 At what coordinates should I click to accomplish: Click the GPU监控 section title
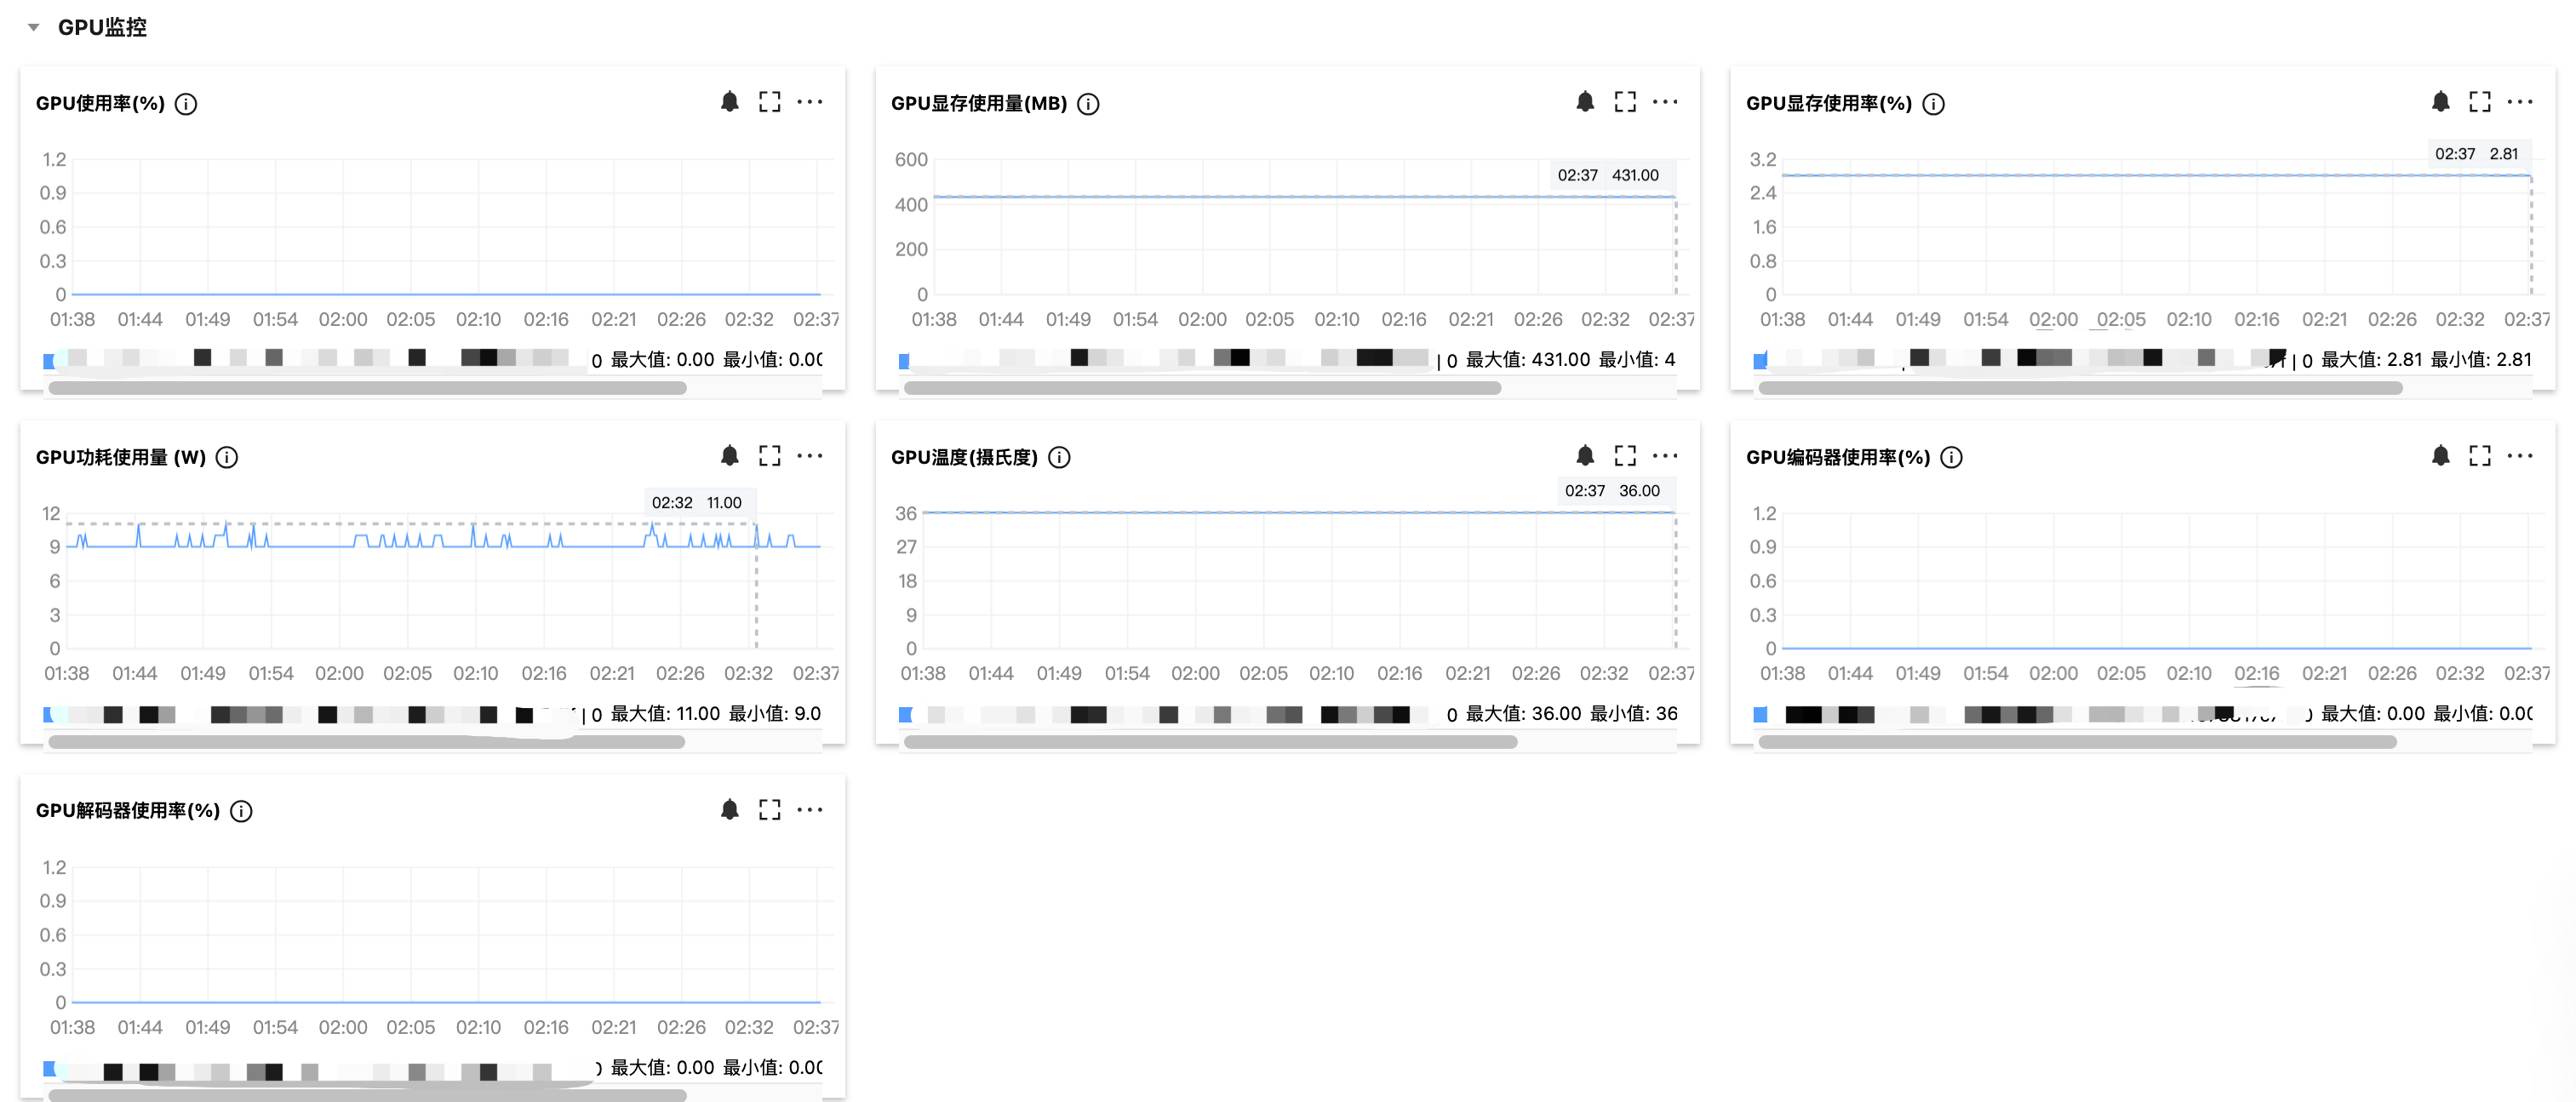pyautogui.click(x=102, y=28)
